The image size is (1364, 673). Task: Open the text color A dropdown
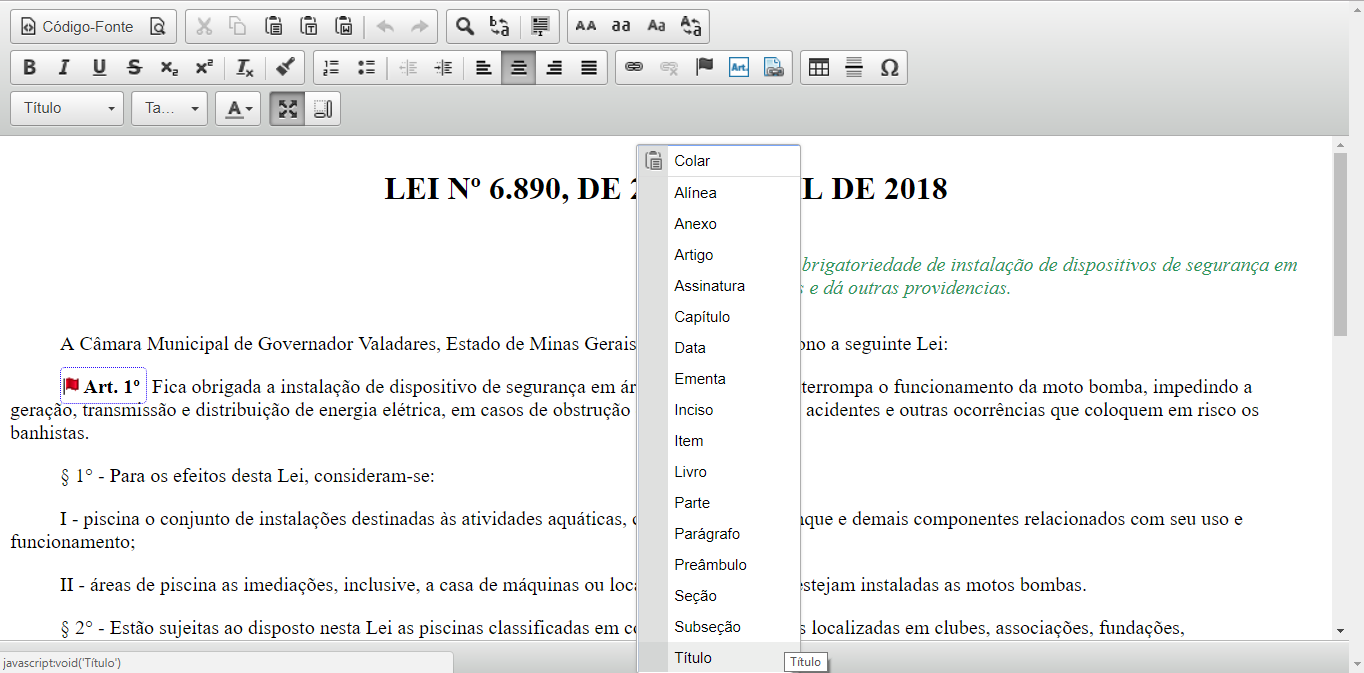pyautogui.click(x=238, y=108)
